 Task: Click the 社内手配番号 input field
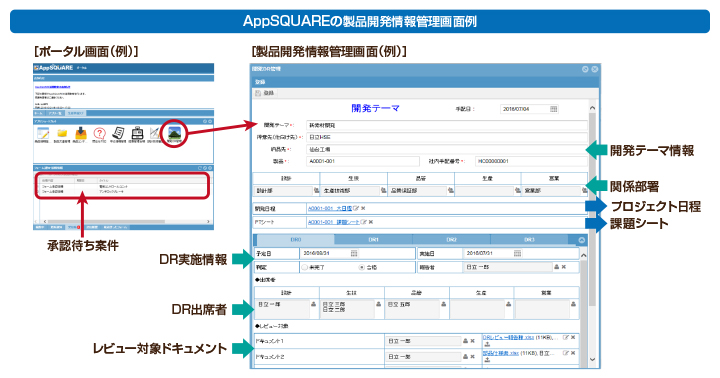[x=531, y=161]
